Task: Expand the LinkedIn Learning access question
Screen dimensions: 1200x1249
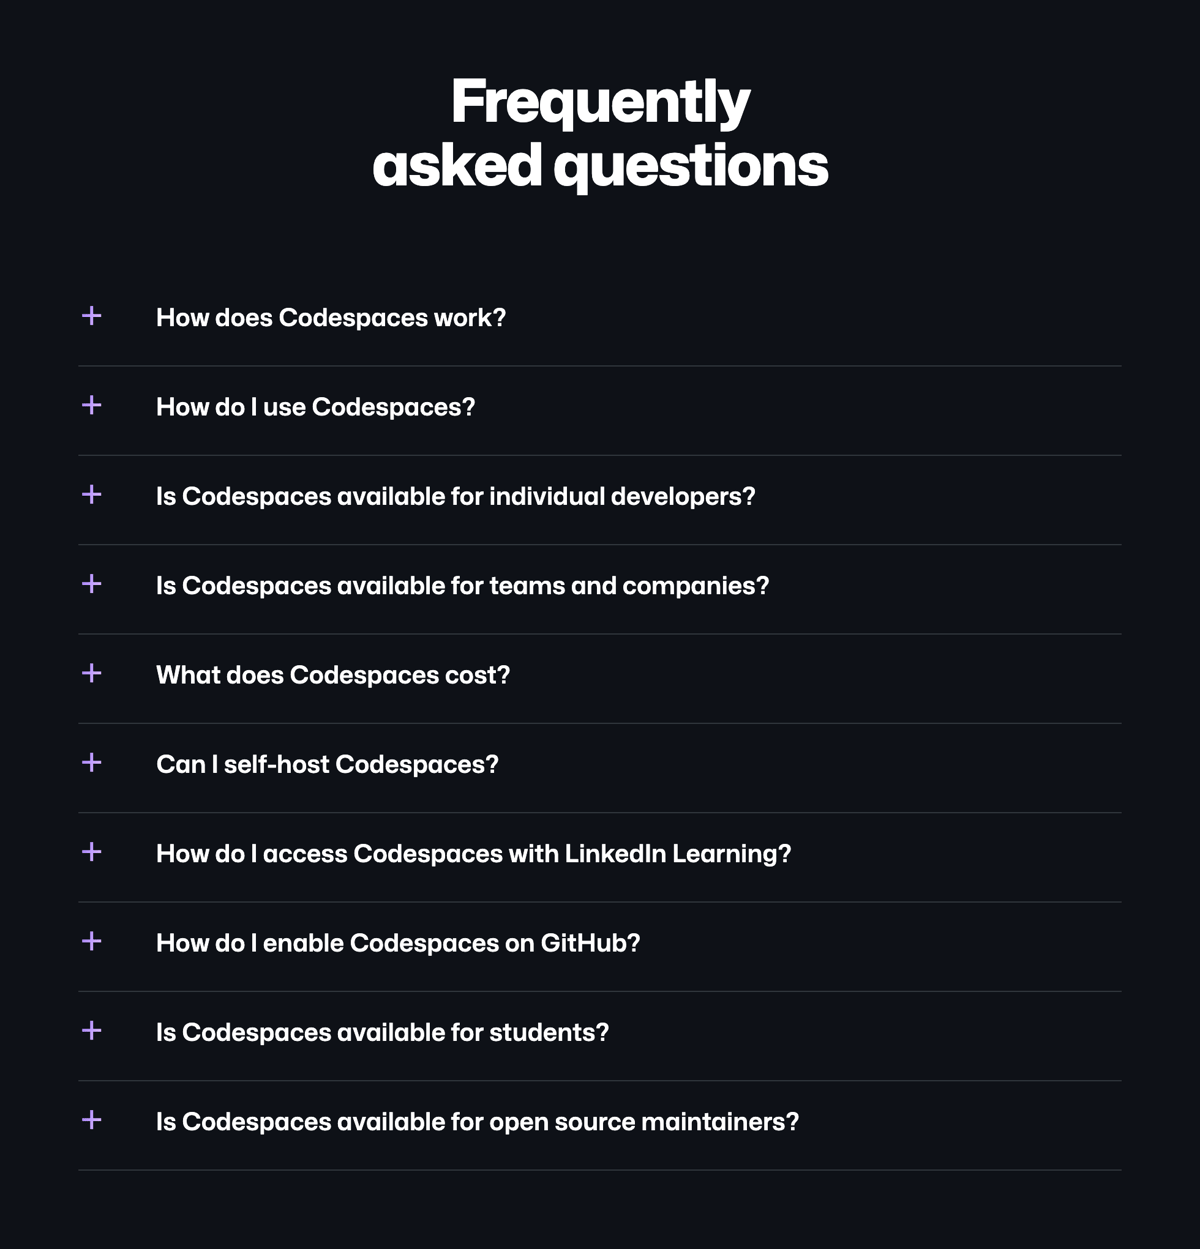Action: point(91,853)
